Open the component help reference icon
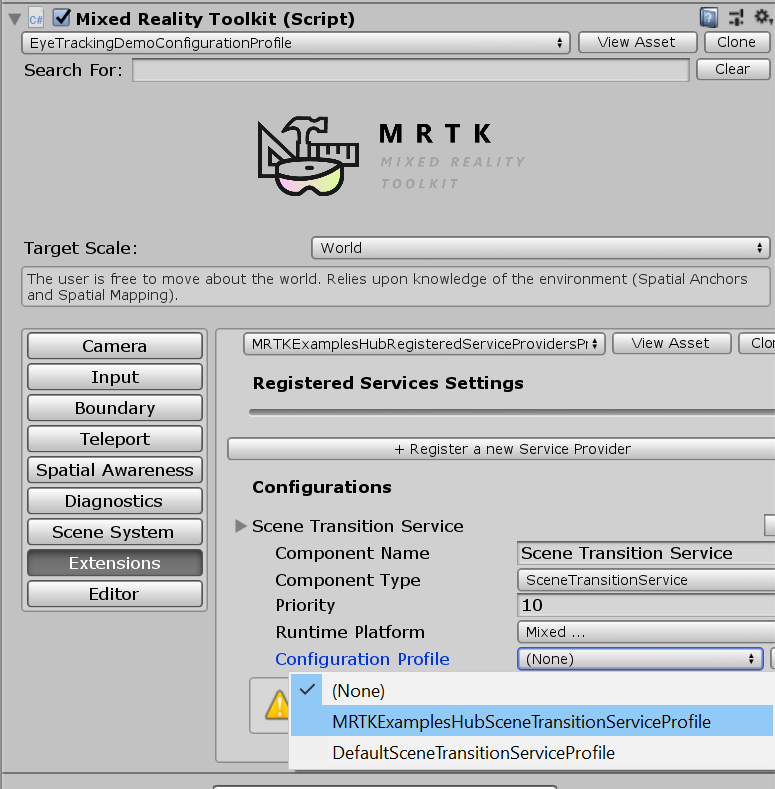This screenshot has height=789, width=775. click(x=709, y=18)
